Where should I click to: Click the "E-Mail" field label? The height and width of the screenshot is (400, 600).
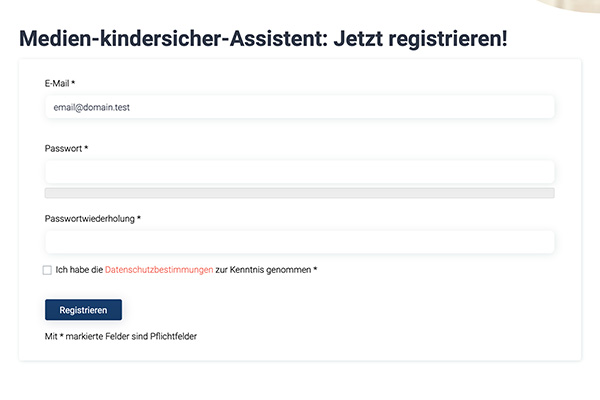[58, 83]
